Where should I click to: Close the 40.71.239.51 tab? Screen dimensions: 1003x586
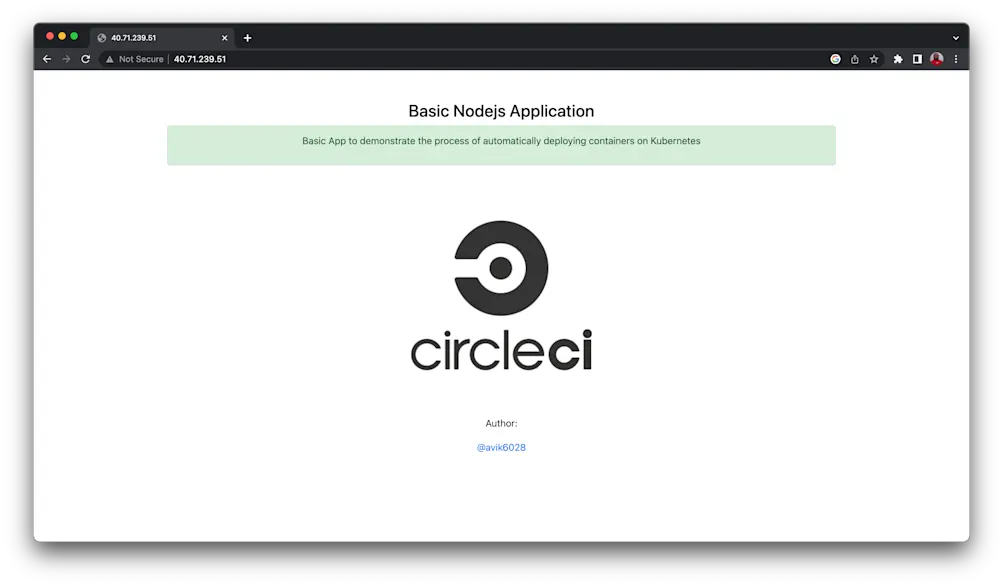[225, 38]
